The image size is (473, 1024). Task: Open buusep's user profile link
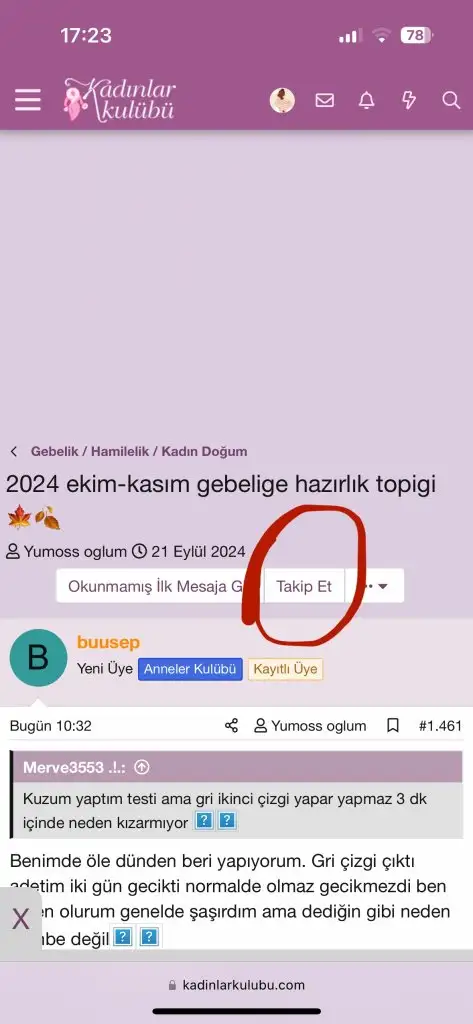click(x=108, y=643)
